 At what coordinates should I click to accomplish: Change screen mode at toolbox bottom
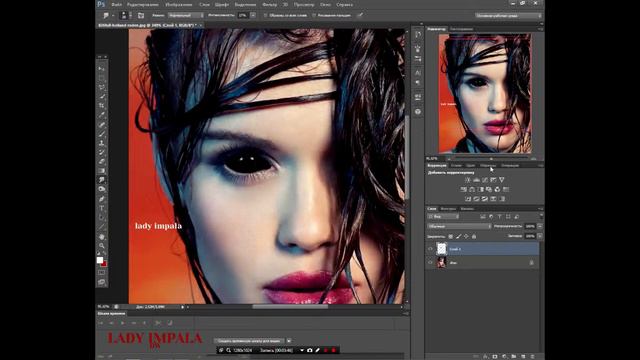pos(102,282)
